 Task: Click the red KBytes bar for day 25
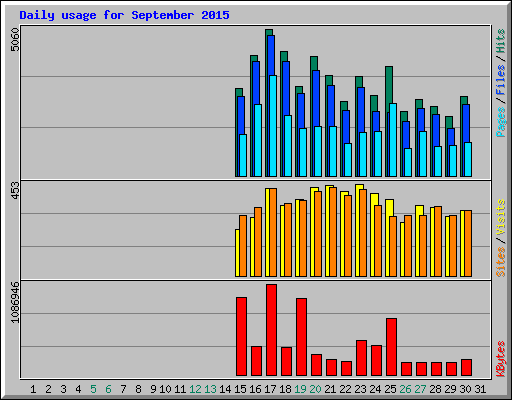pyautogui.click(x=391, y=347)
